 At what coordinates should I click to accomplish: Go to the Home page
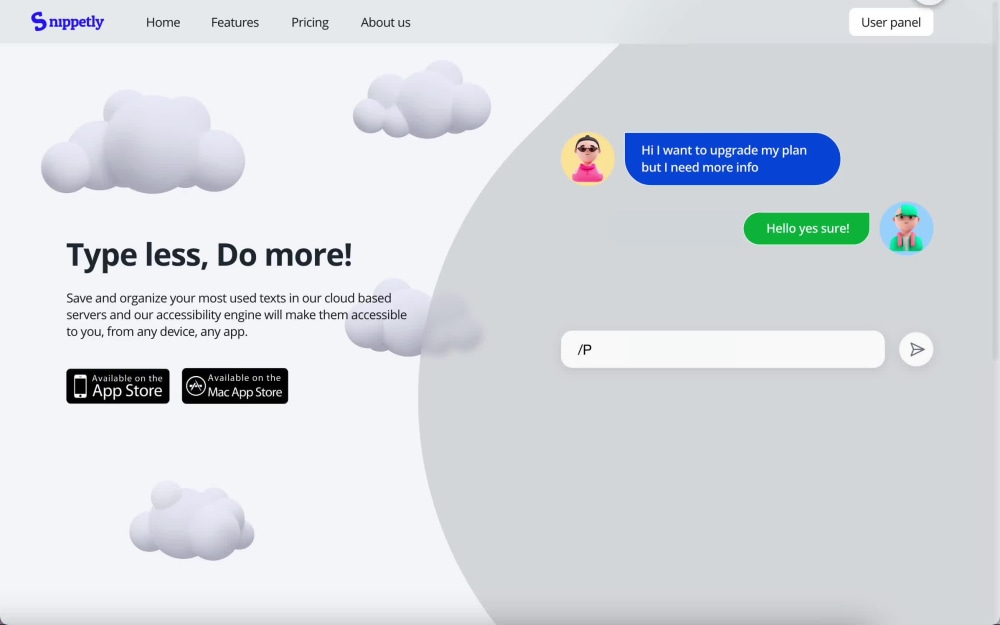pos(163,22)
